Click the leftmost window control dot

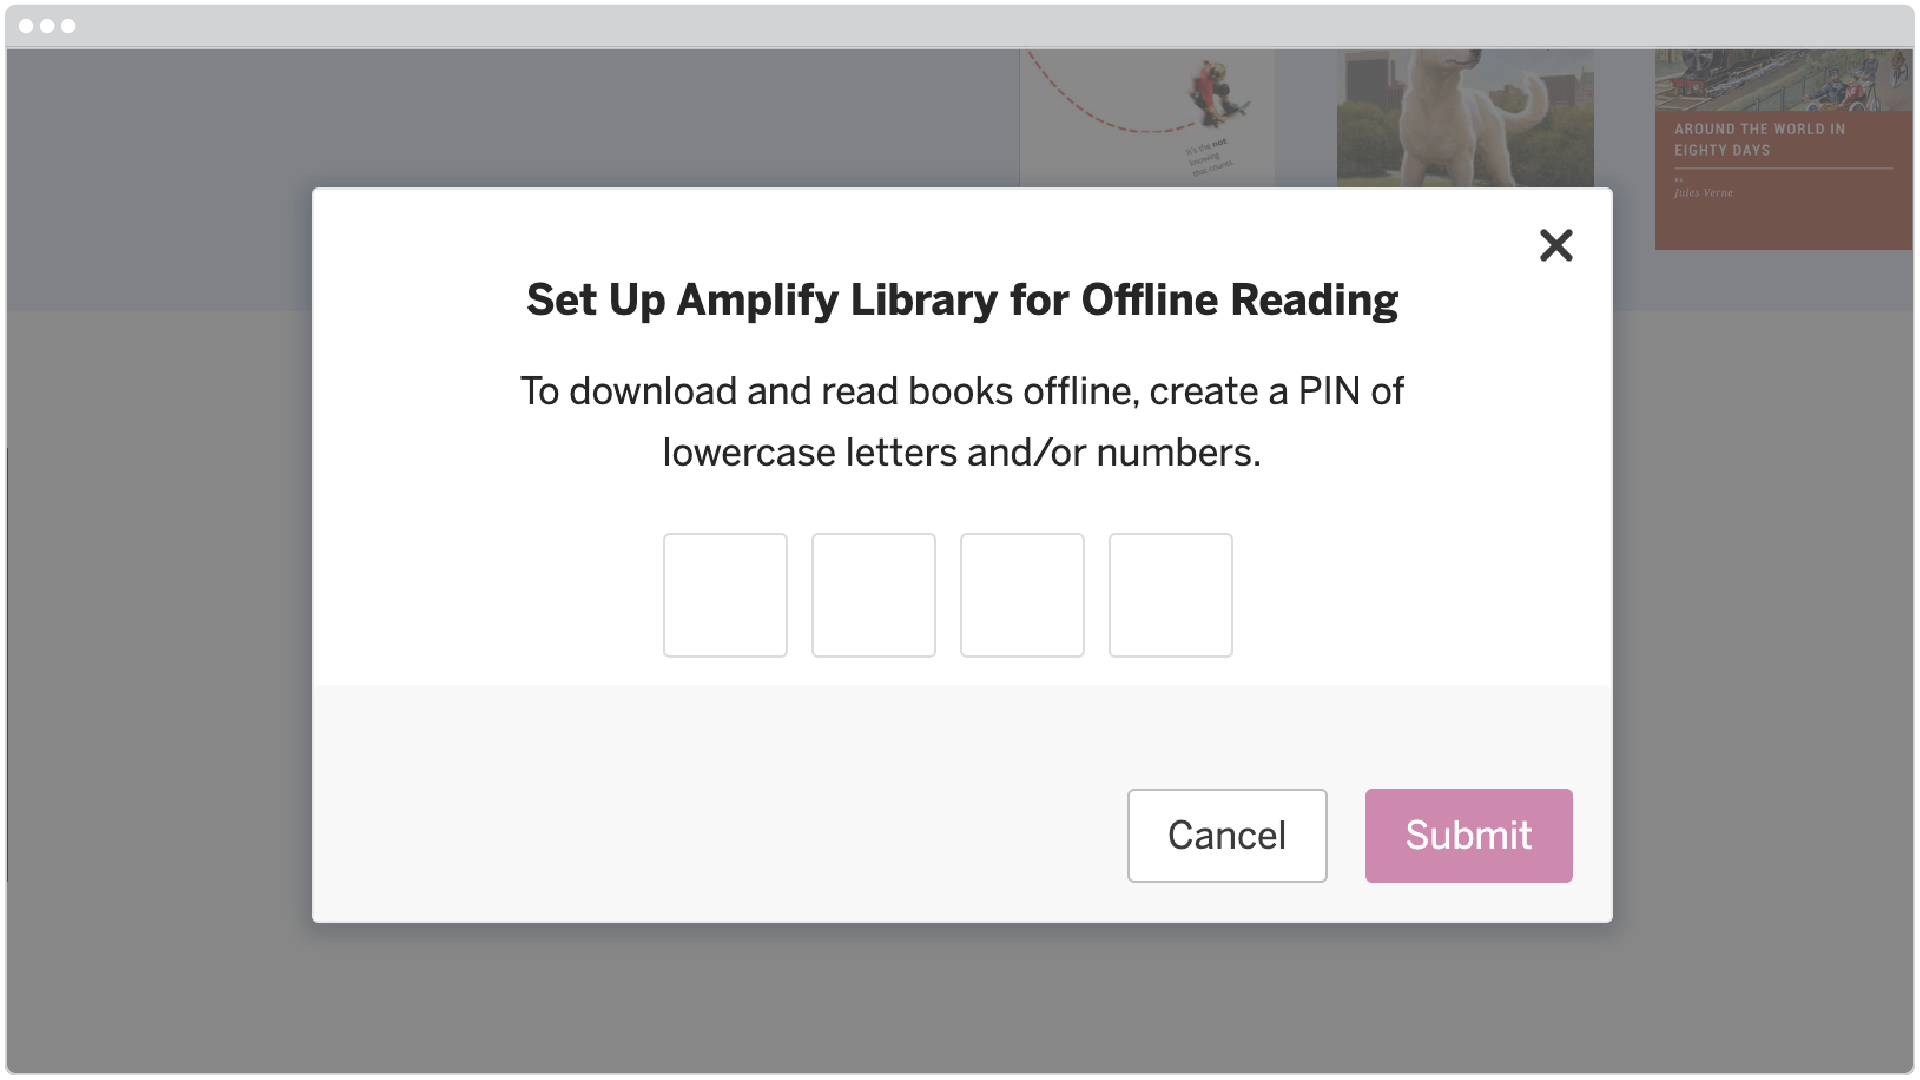click(25, 26)
